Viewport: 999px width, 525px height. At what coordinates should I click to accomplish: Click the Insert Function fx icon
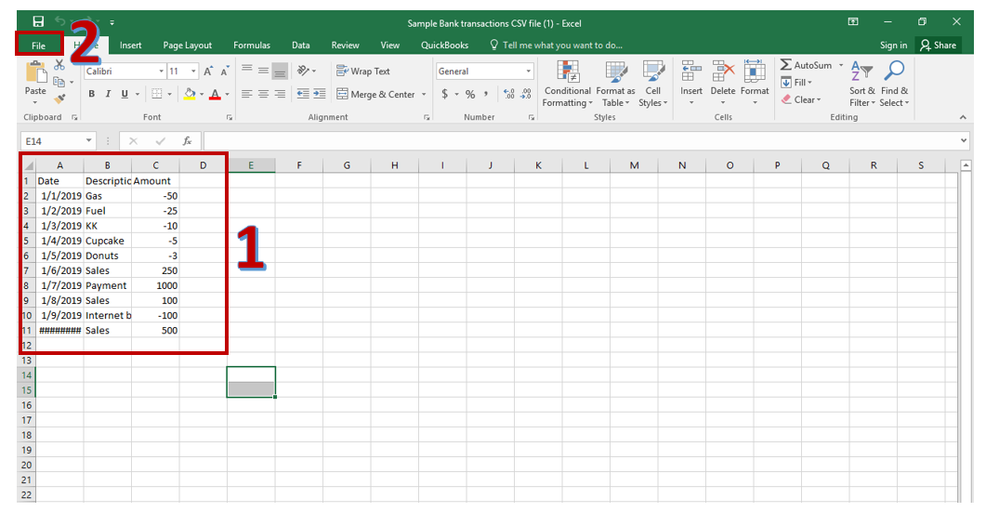tap(187, 141)
